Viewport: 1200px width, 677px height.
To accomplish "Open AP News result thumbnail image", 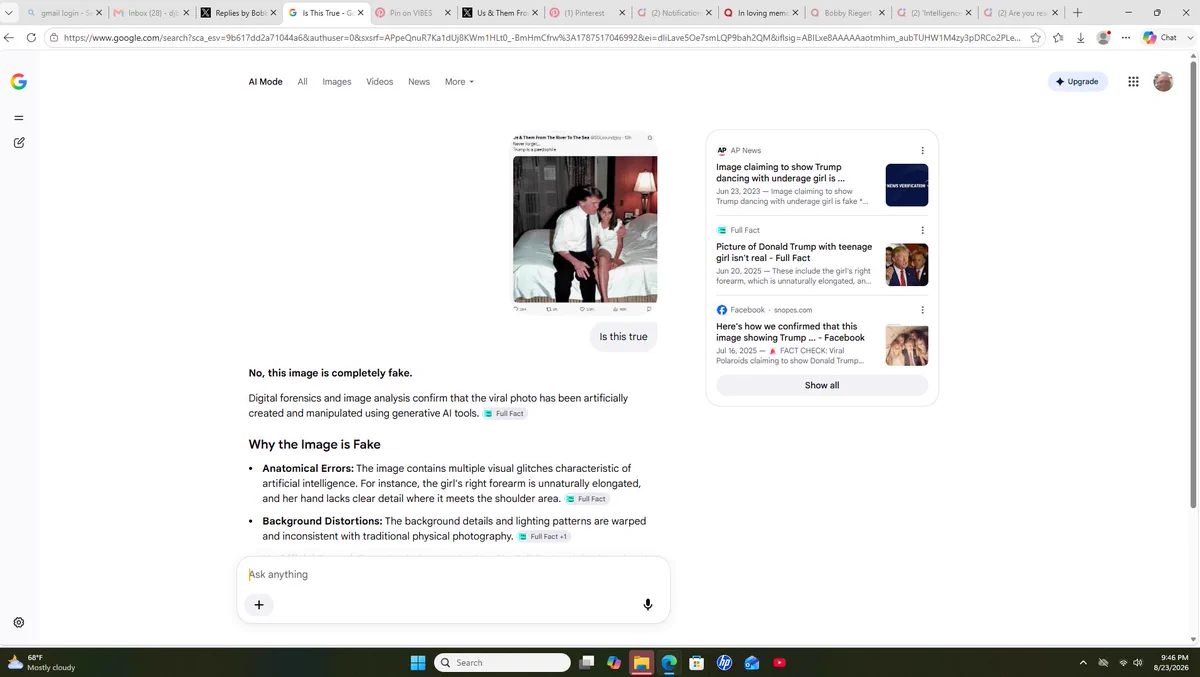I will point(907,185).
